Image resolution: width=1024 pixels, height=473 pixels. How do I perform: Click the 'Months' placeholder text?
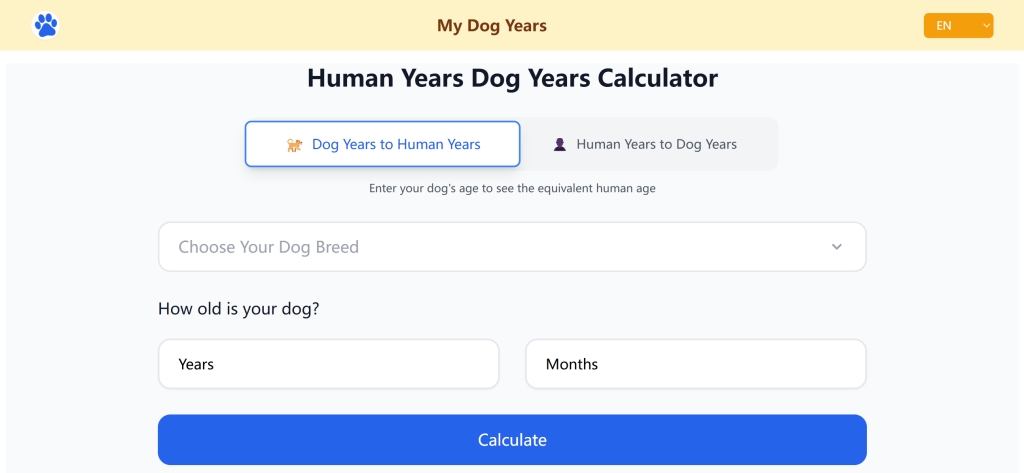(572, 364)
